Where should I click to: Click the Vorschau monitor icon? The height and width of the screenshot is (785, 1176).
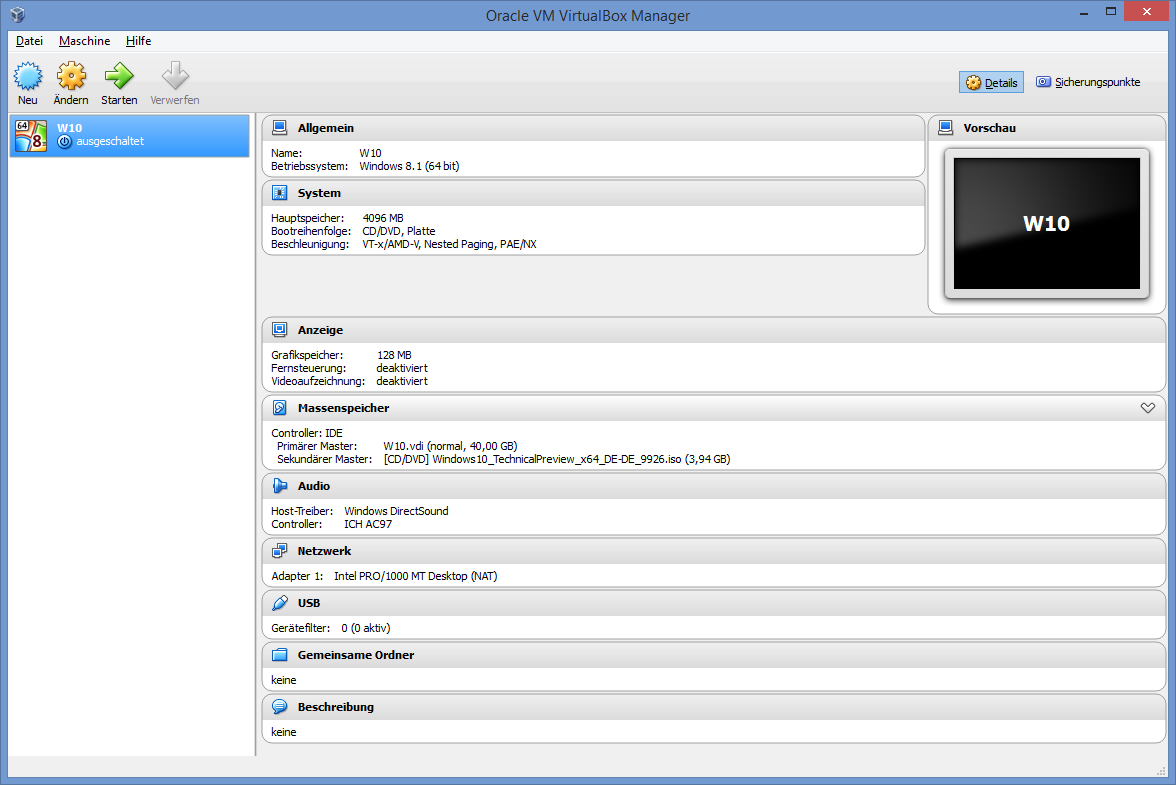(x=946, y=127)
